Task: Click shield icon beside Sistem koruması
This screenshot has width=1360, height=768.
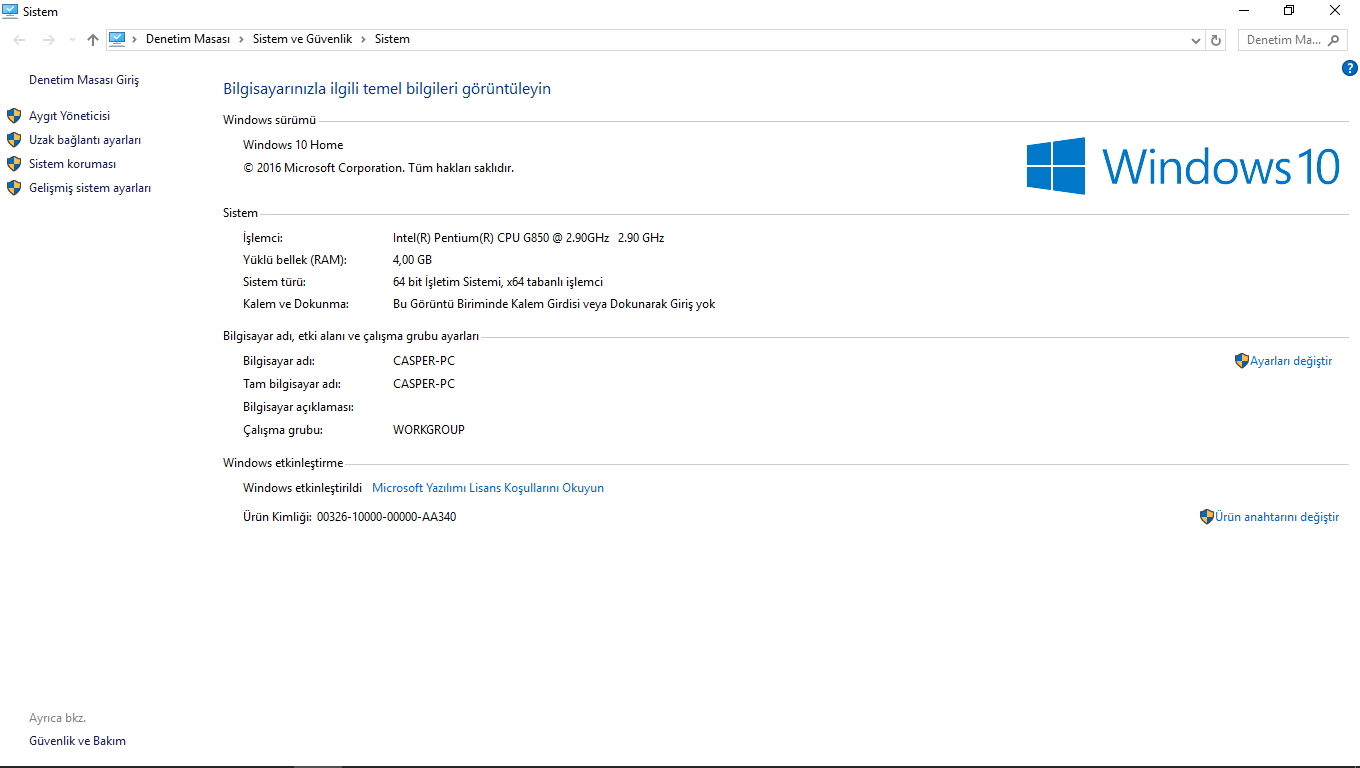Action: 14,164
